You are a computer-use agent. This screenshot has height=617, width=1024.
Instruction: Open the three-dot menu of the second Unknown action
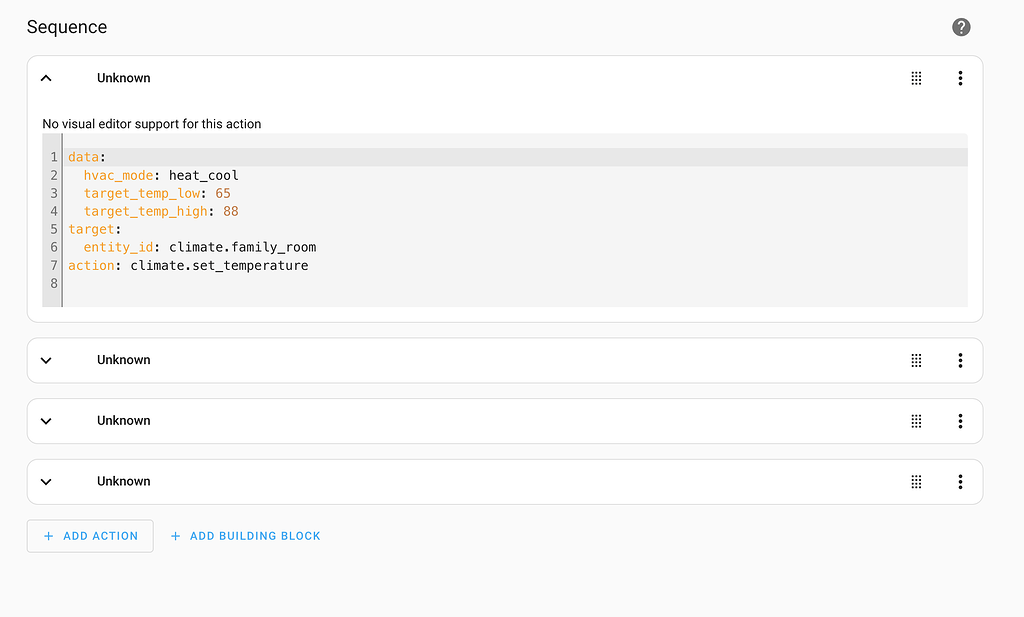960,360
